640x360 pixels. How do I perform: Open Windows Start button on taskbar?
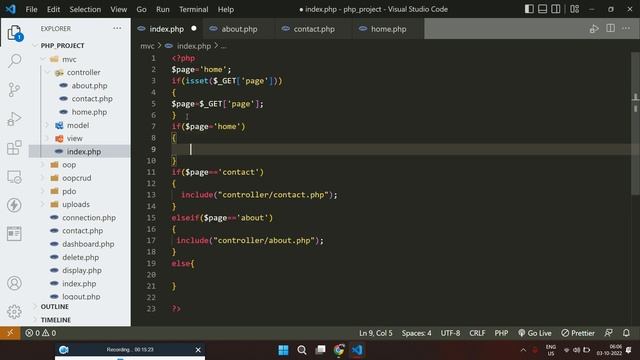pyautogui.click(x=283, y=350)
